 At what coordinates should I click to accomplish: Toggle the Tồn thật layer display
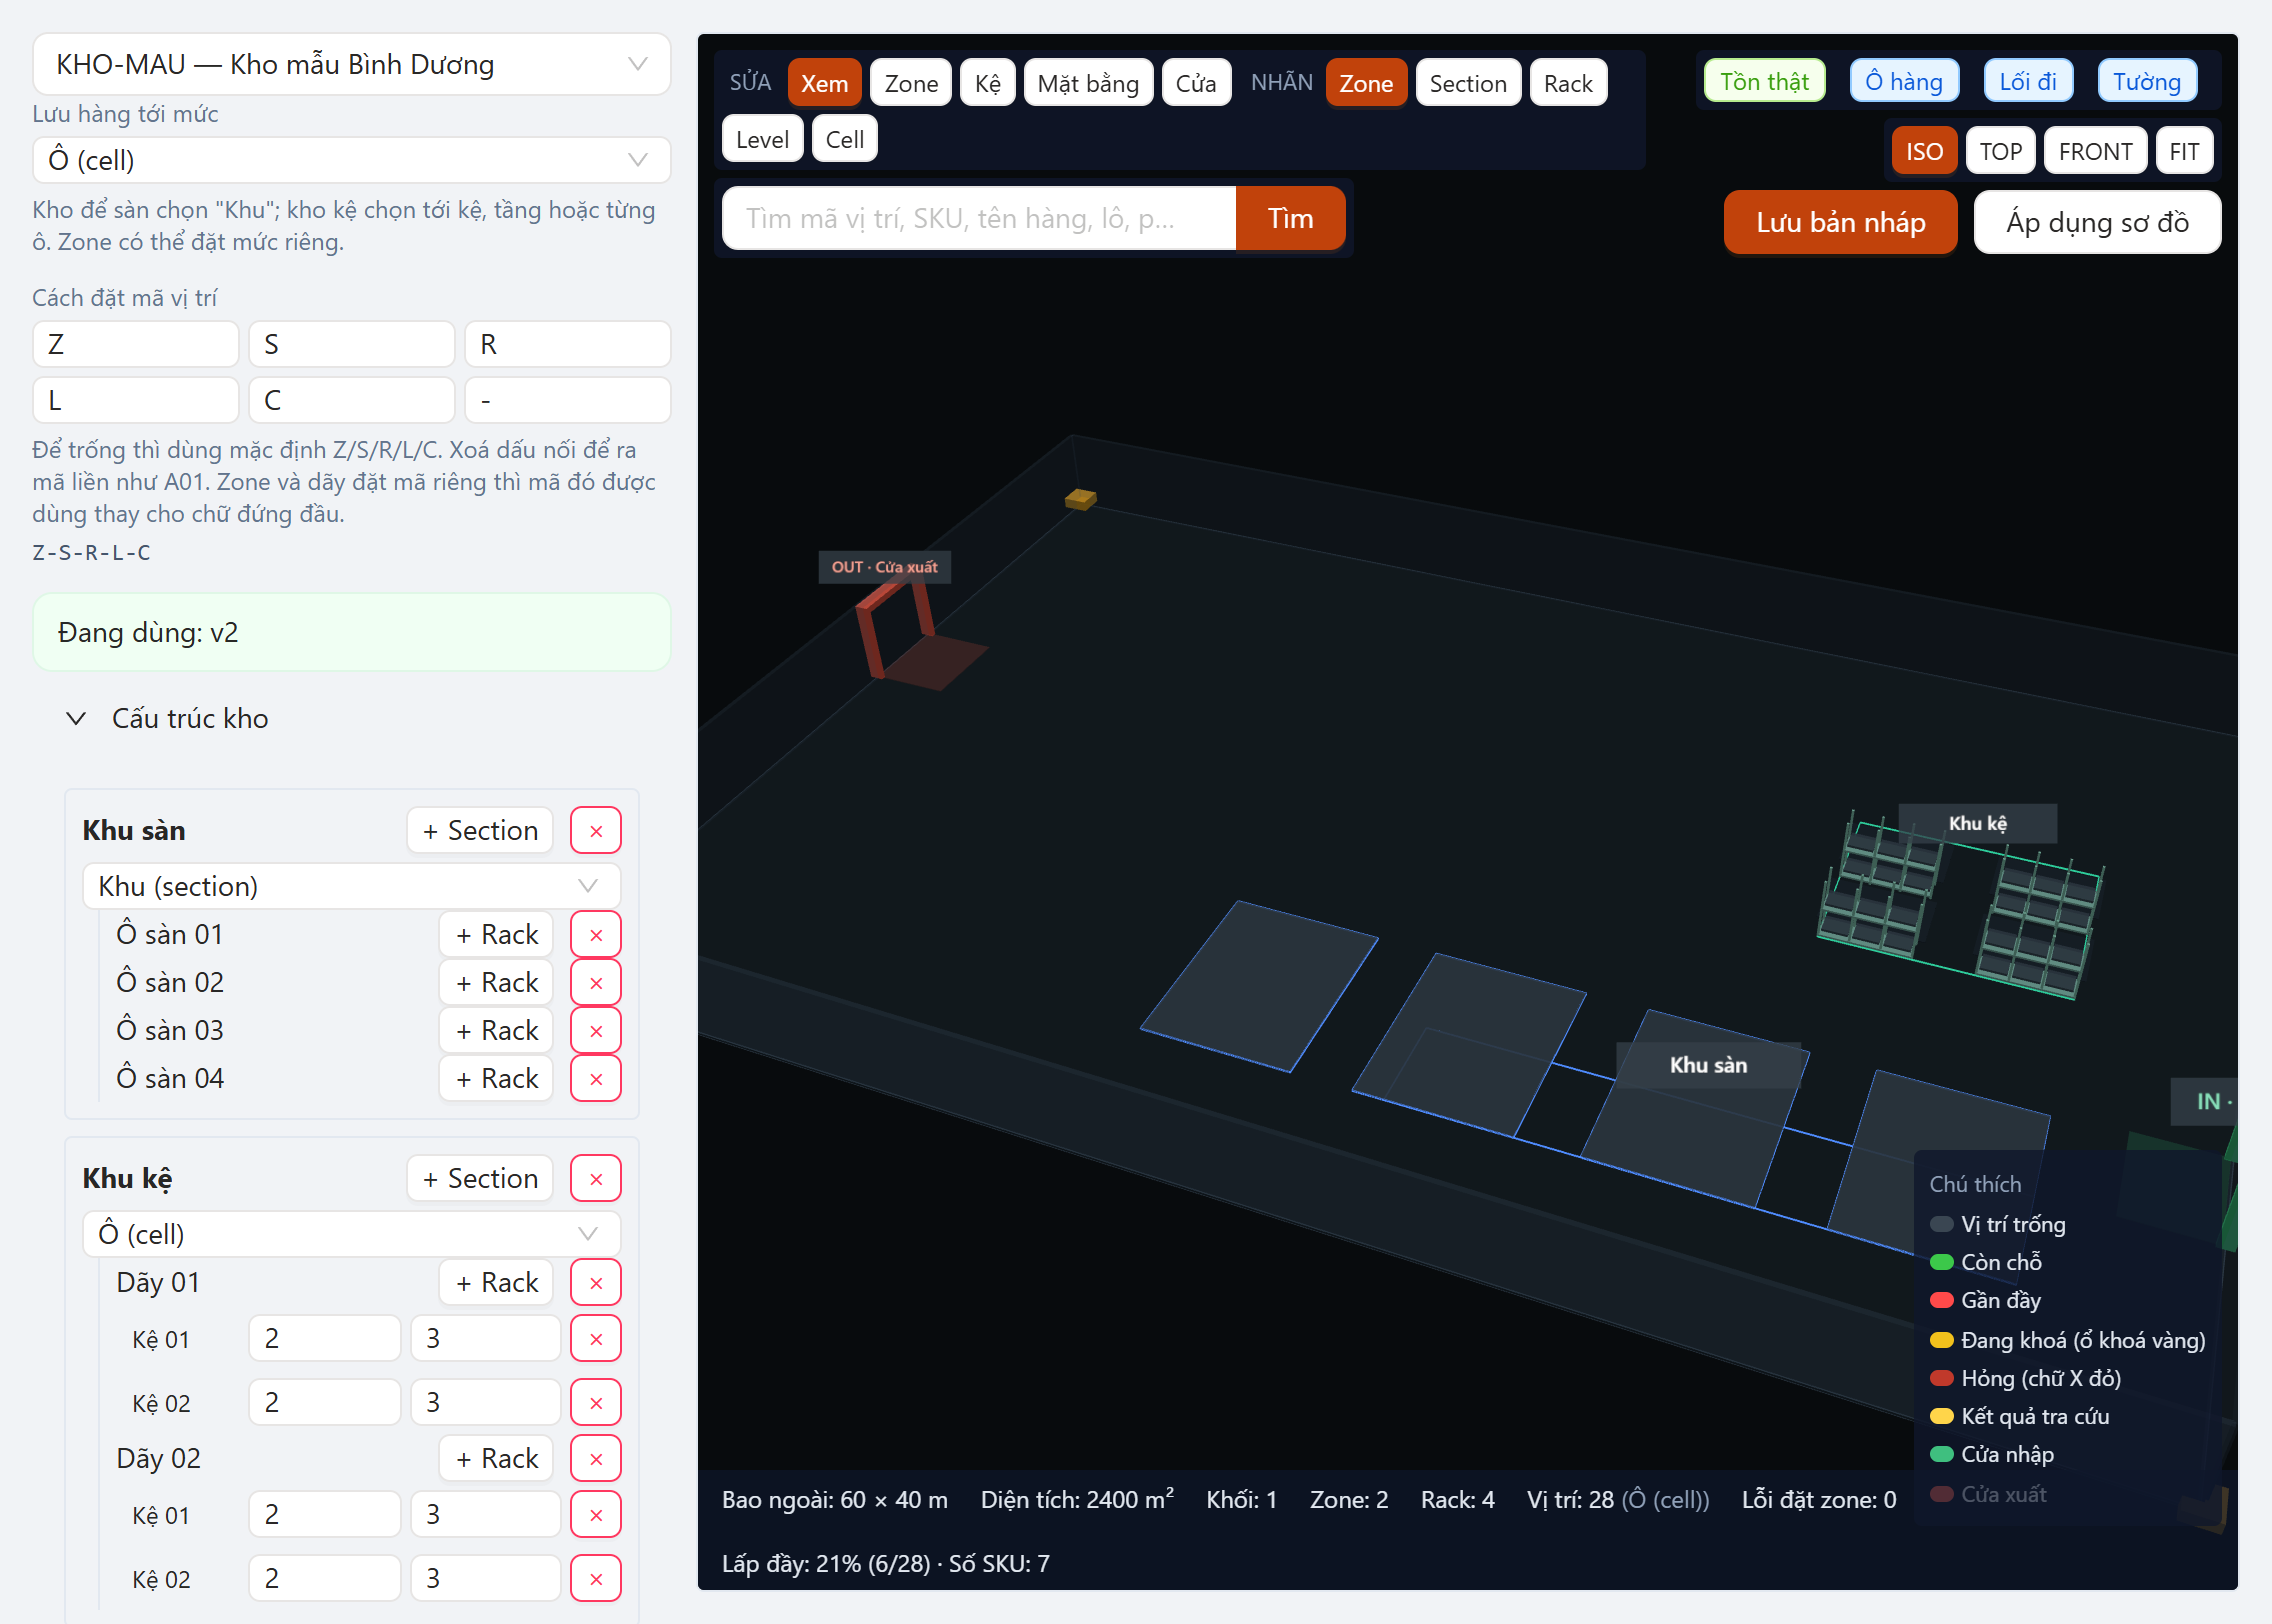1764,82
